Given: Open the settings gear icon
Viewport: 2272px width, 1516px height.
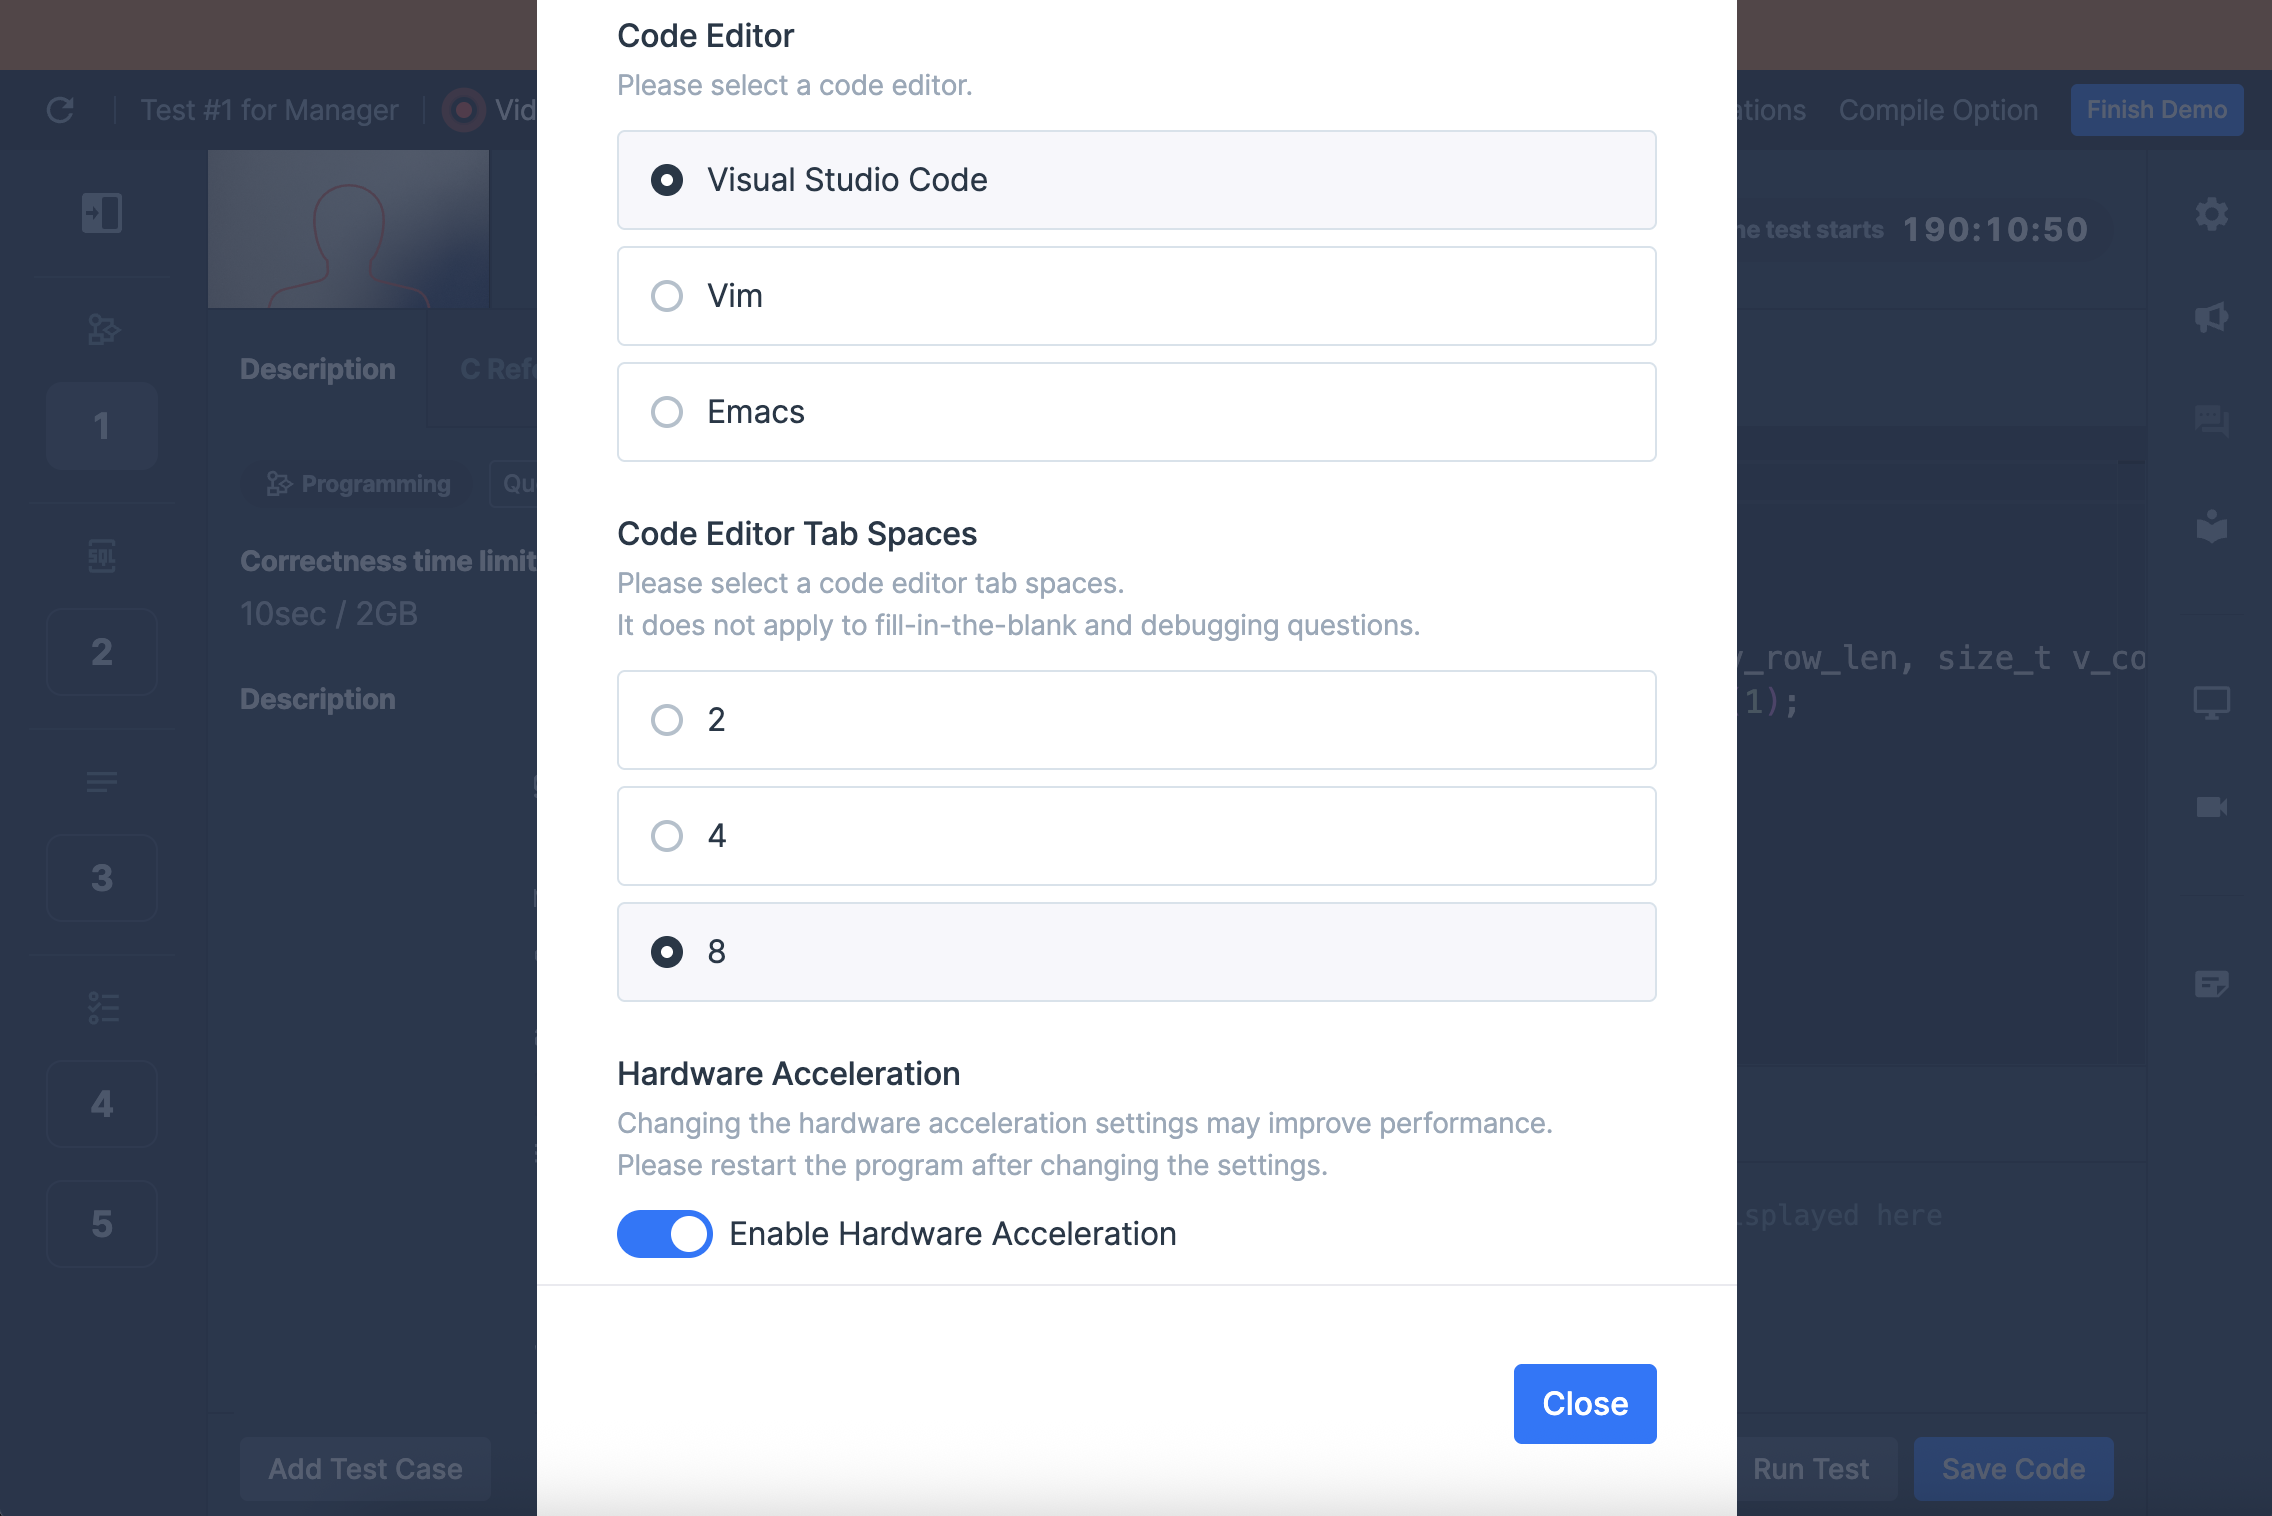Looking at the screenshot, I should point(2211,214).
